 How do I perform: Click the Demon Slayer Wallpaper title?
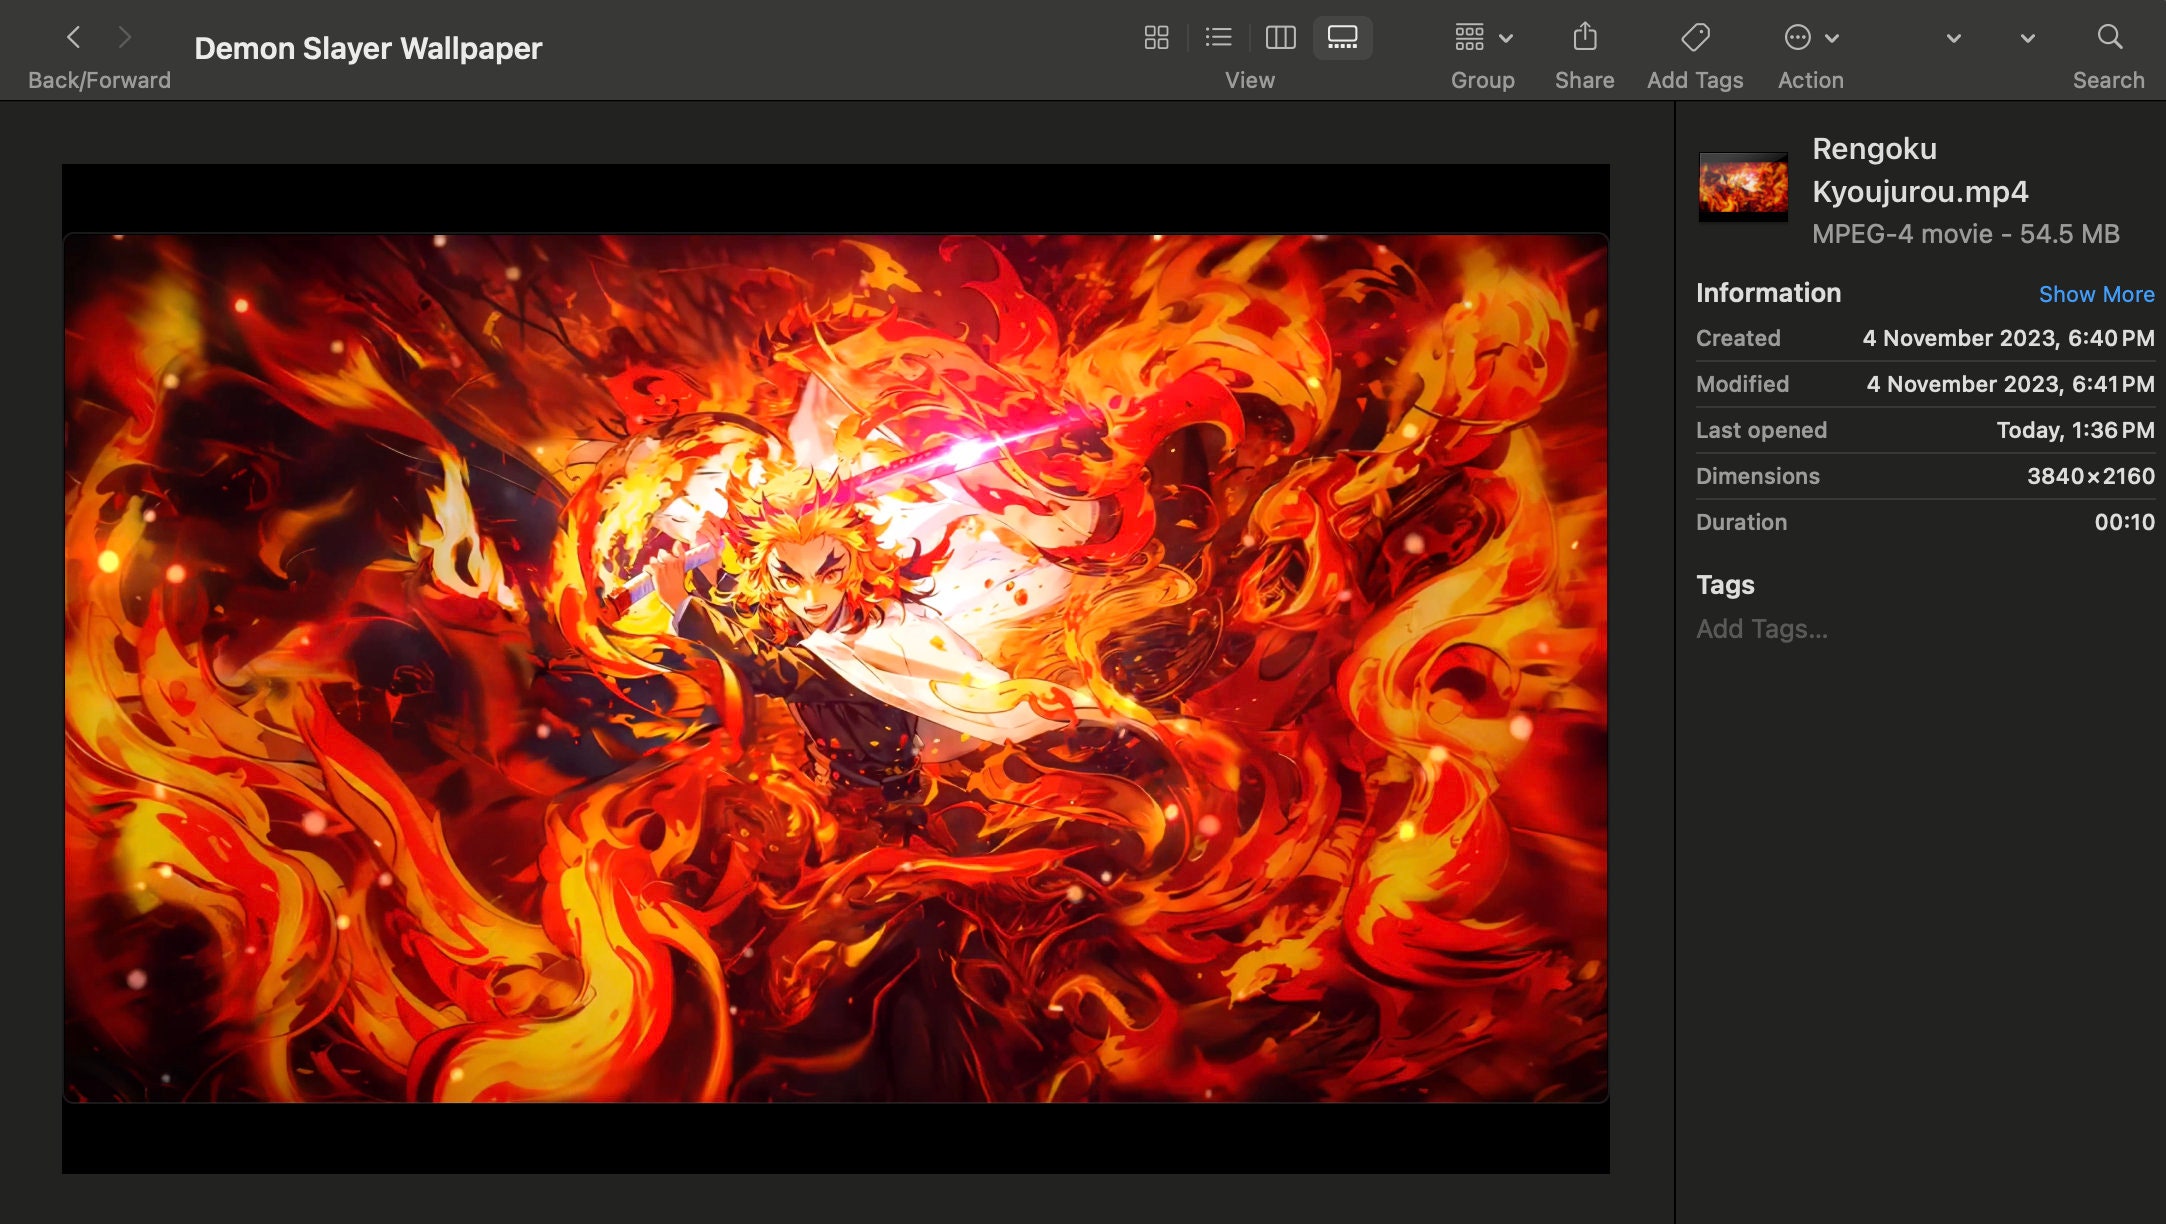pyautogui.click(x=368, y=47)
